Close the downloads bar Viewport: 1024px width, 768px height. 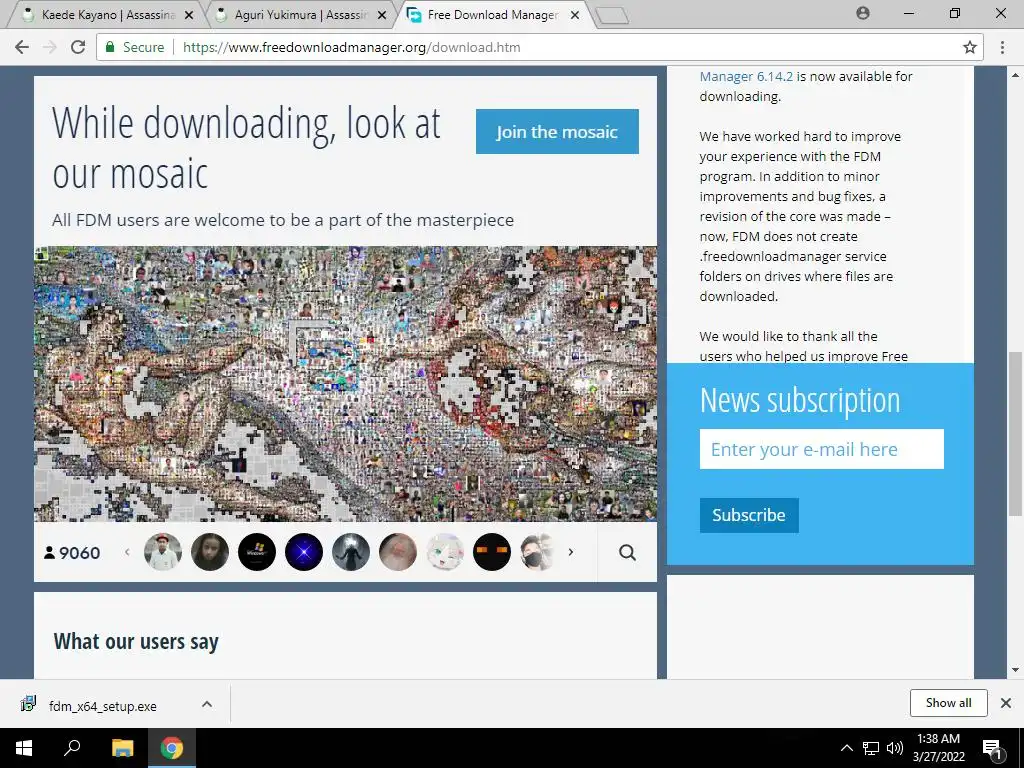pyautogui.click(x=1006, y=703)
